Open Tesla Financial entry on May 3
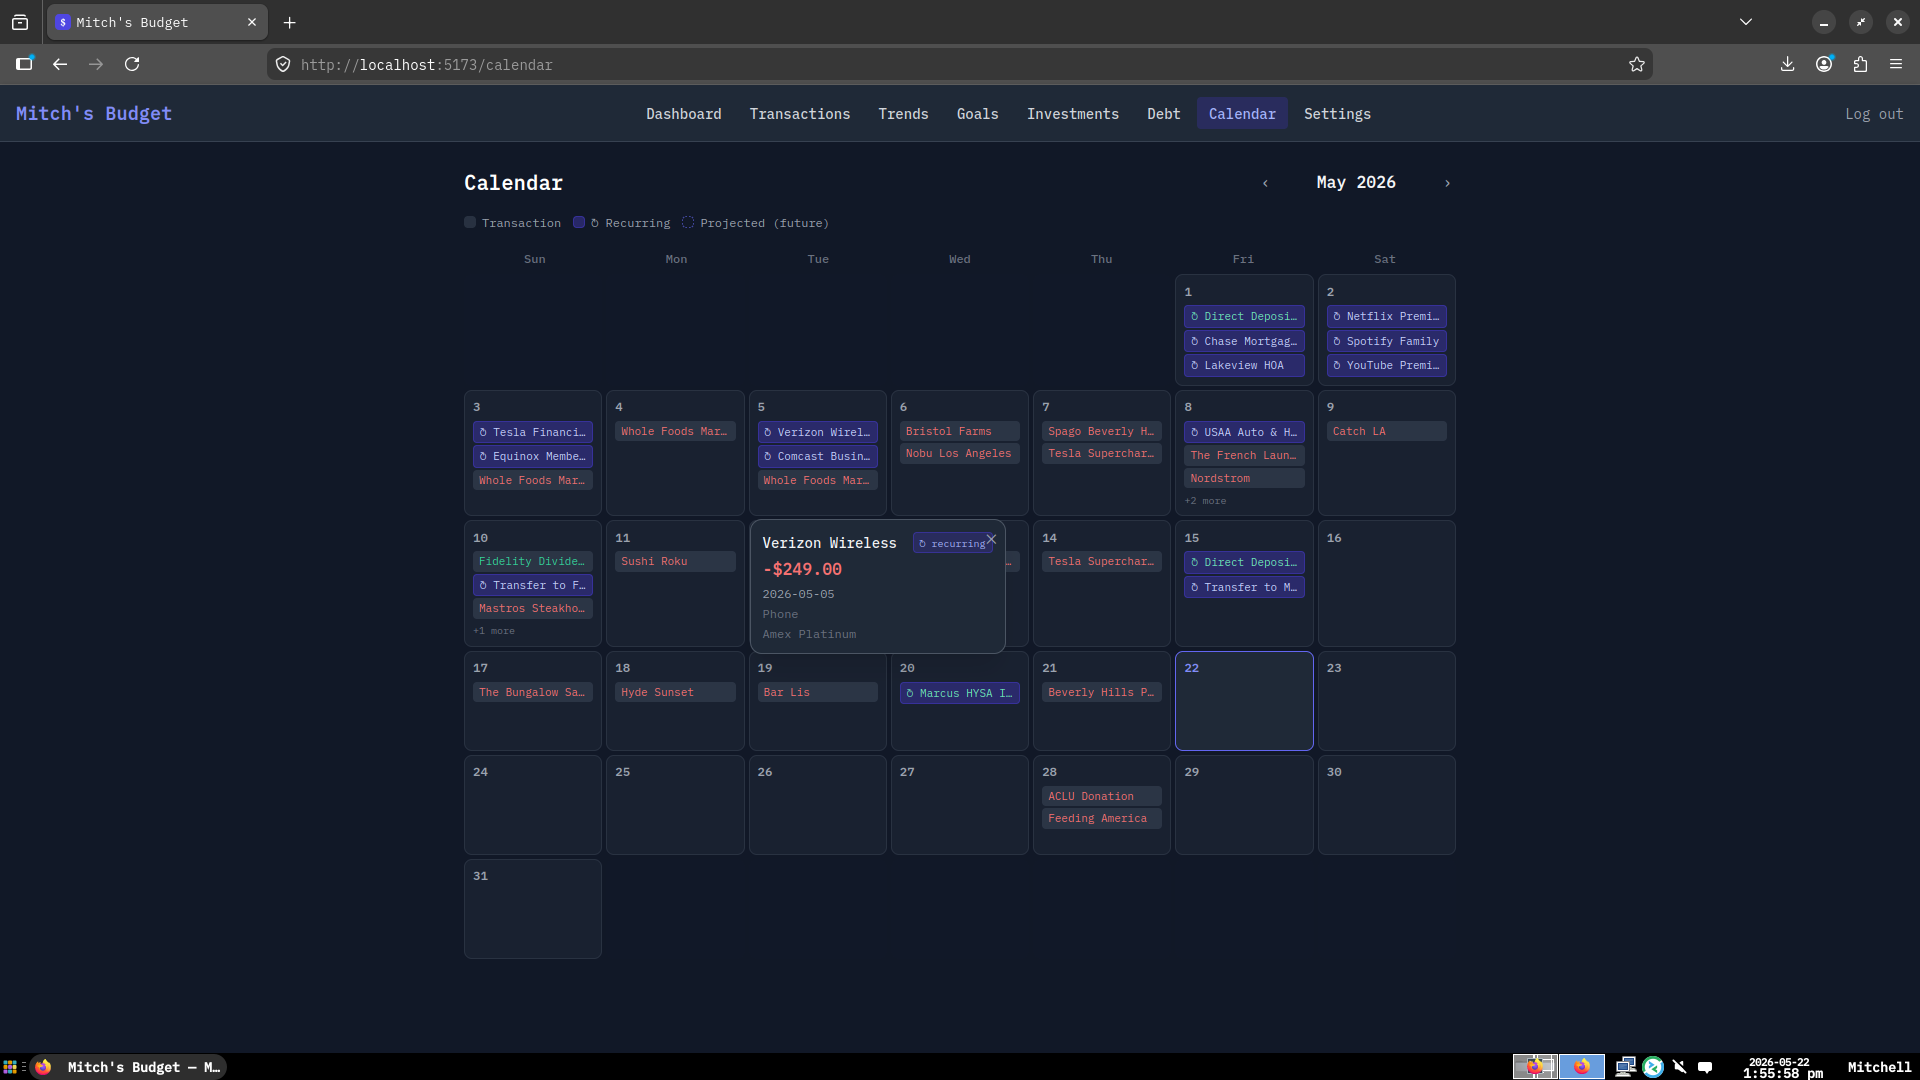Screen dimensions: 1920x1080 point(532,432)
